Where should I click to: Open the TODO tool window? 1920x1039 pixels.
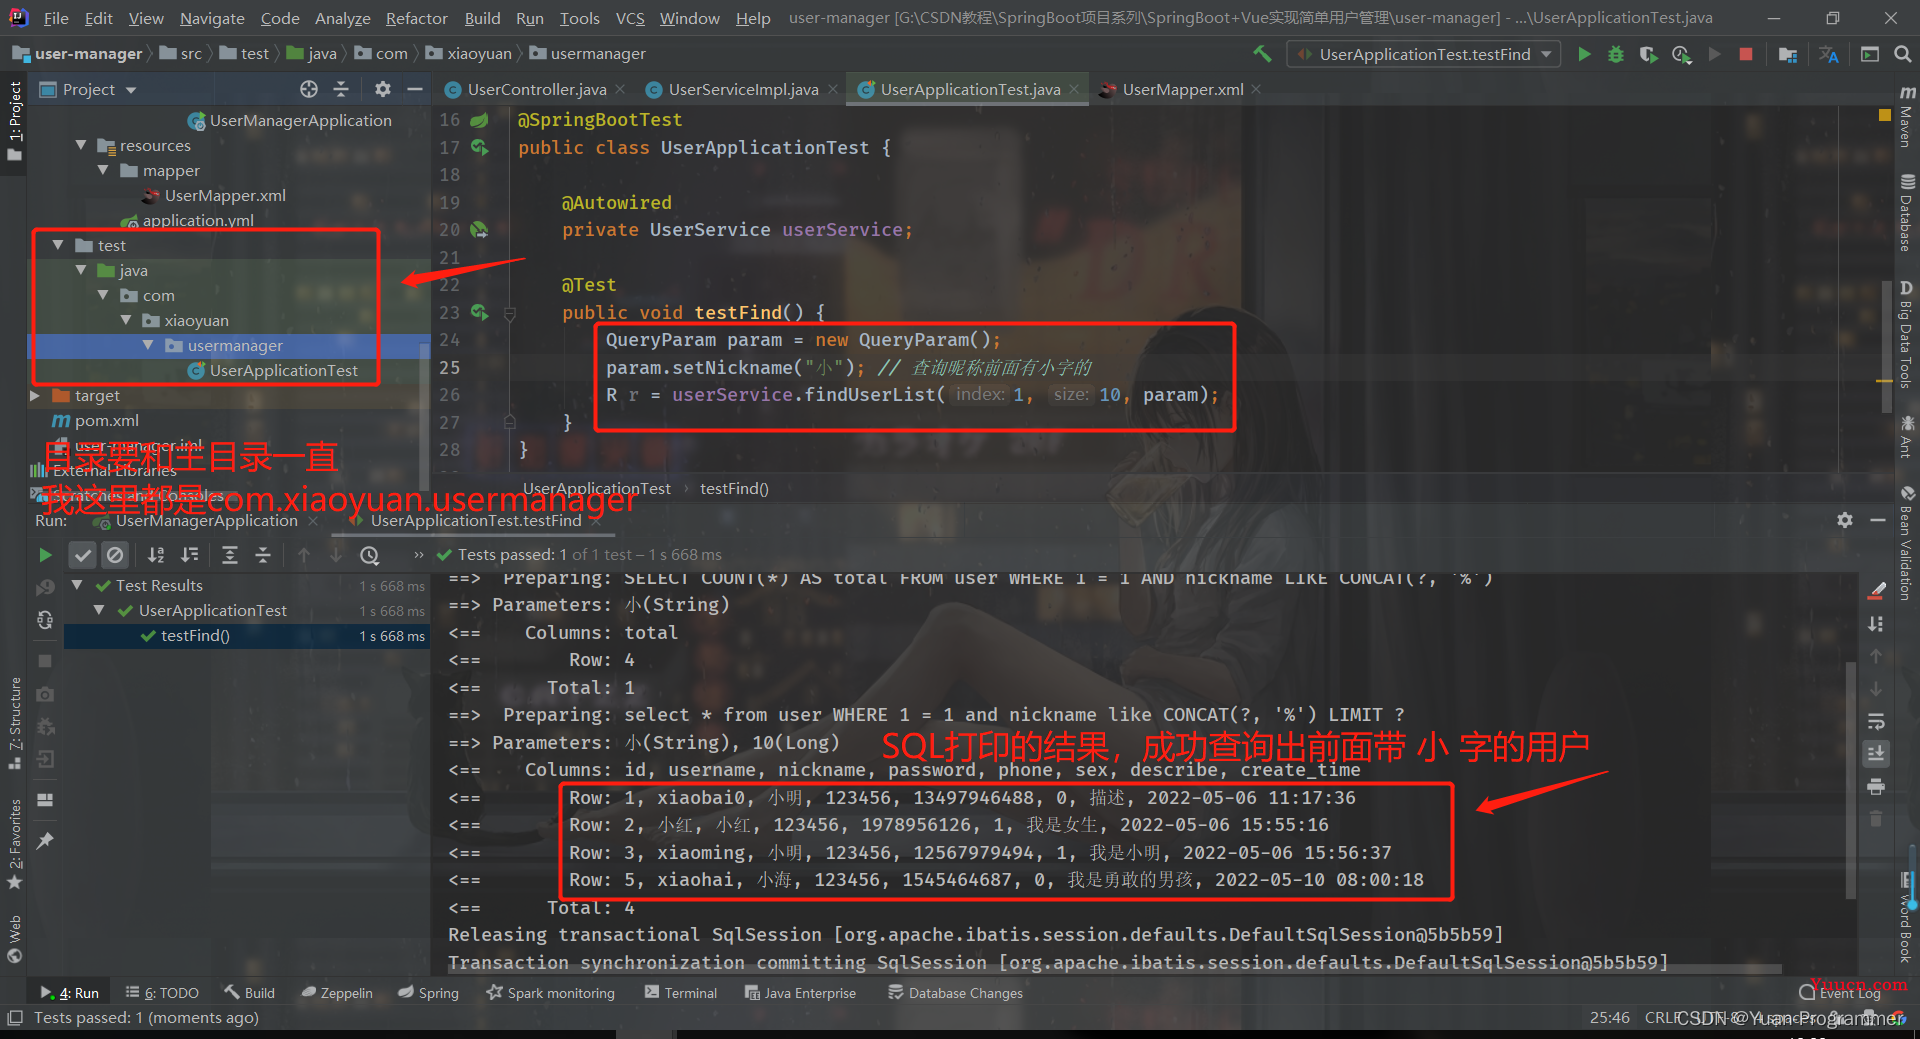click(x=162, y=993)
